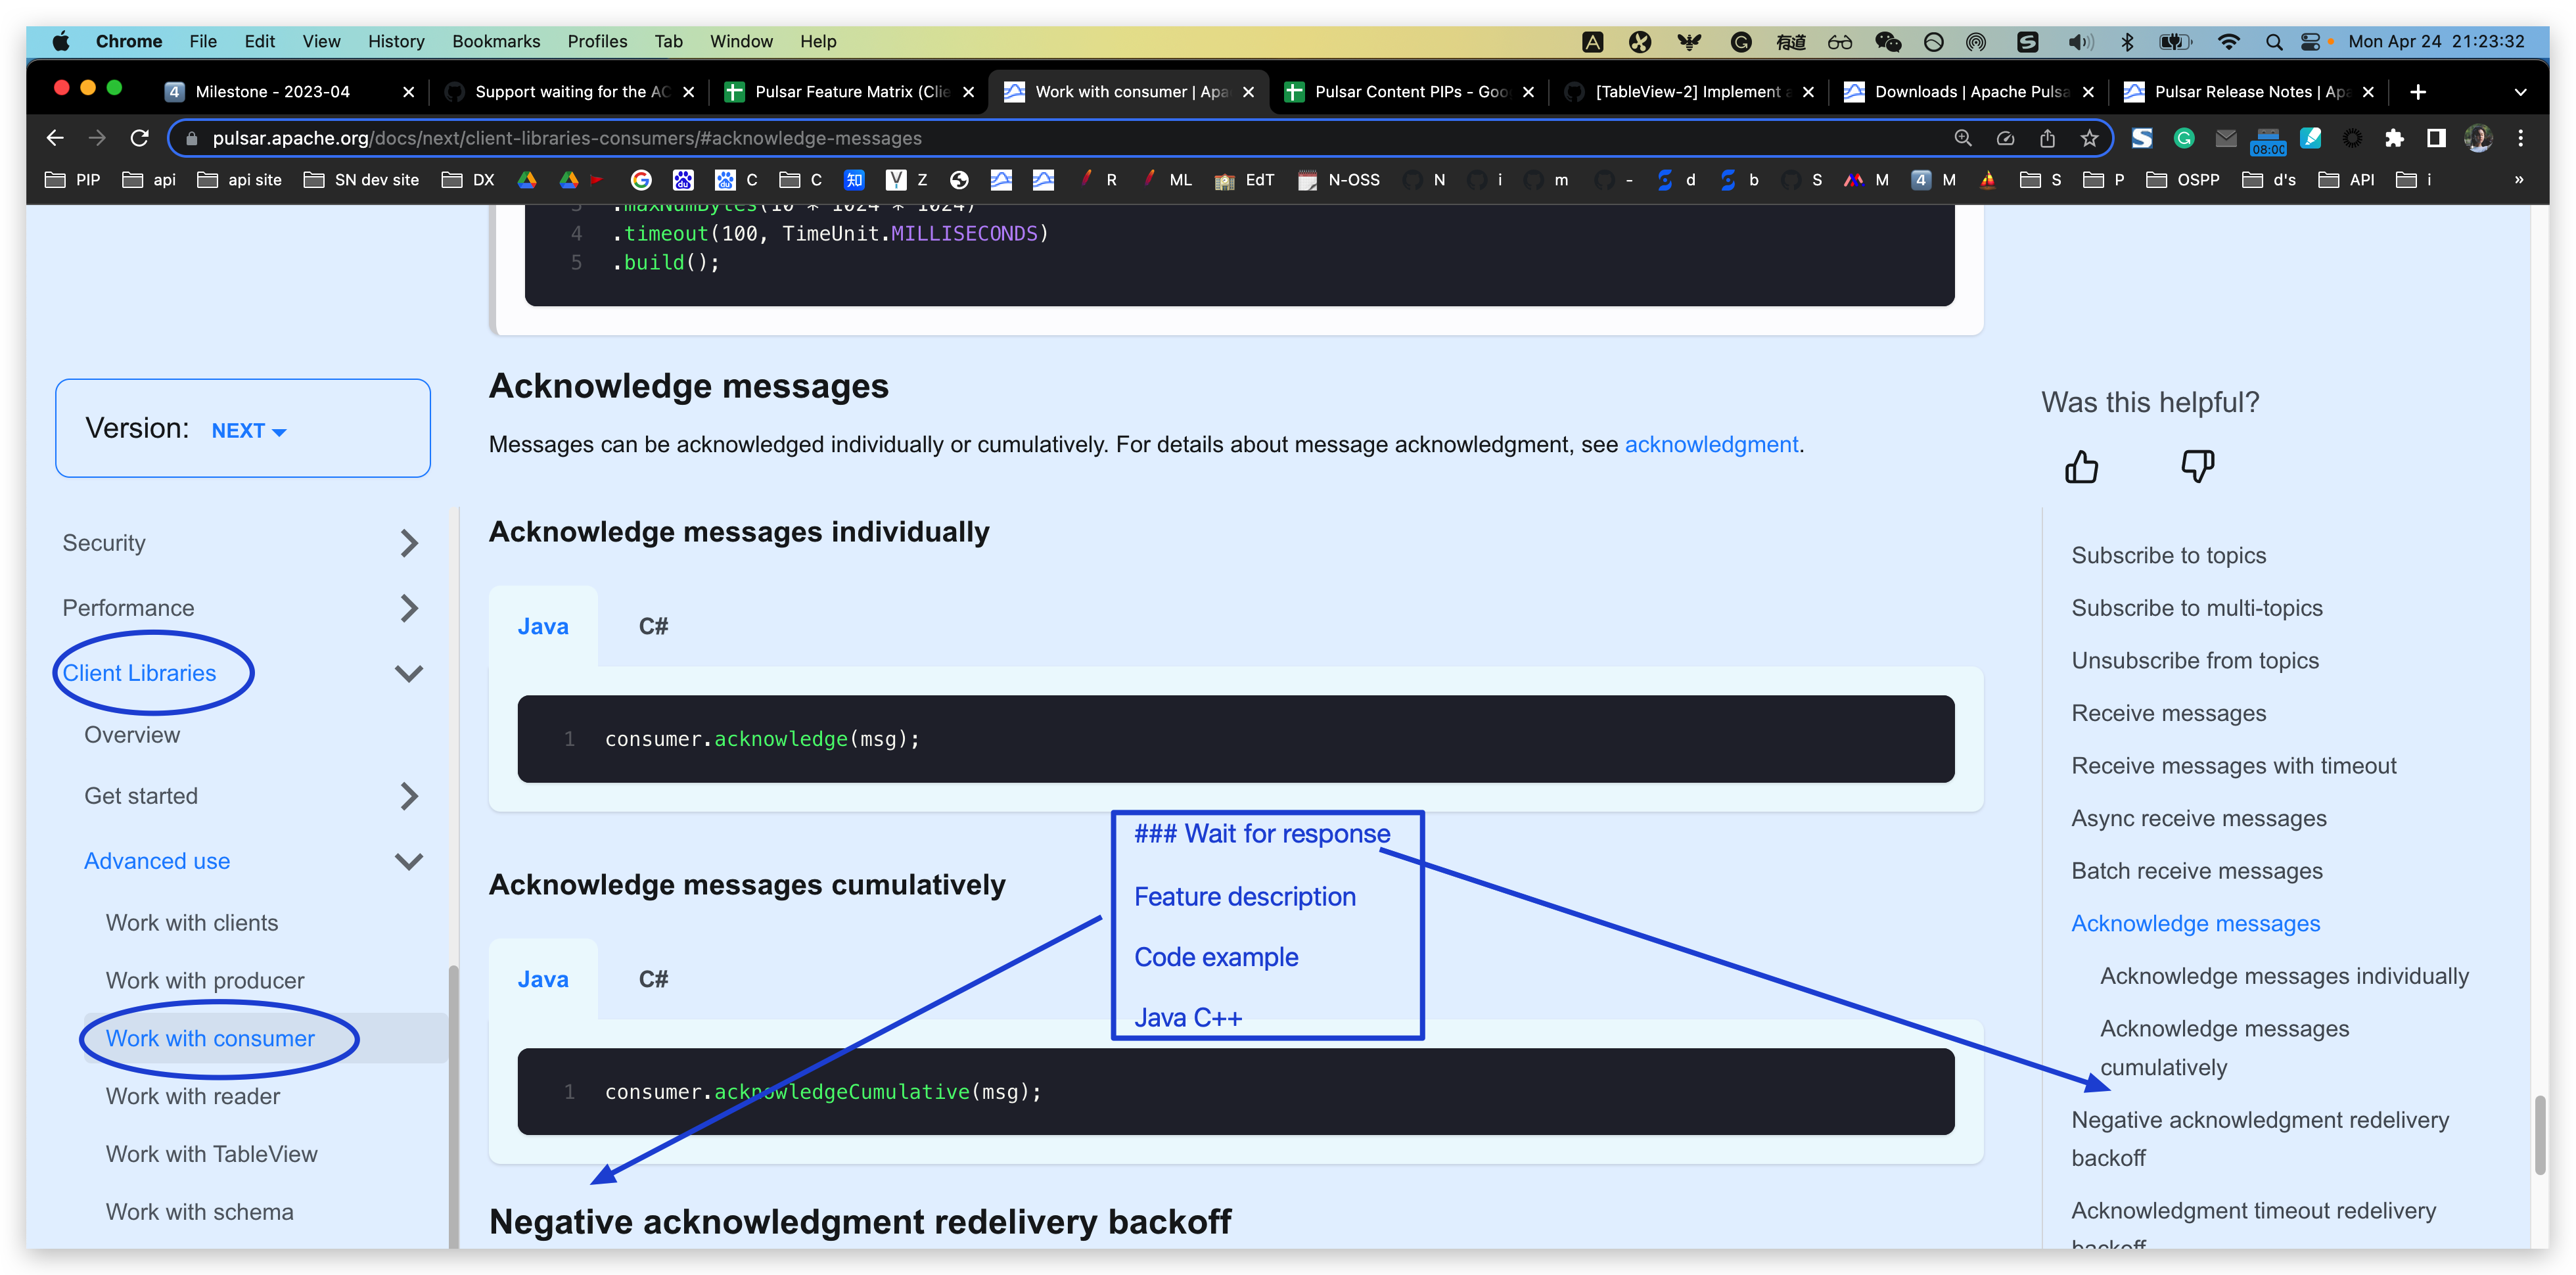
Task: Click the thumbs up helpful icon
Action: click(x=2081, y=466)
